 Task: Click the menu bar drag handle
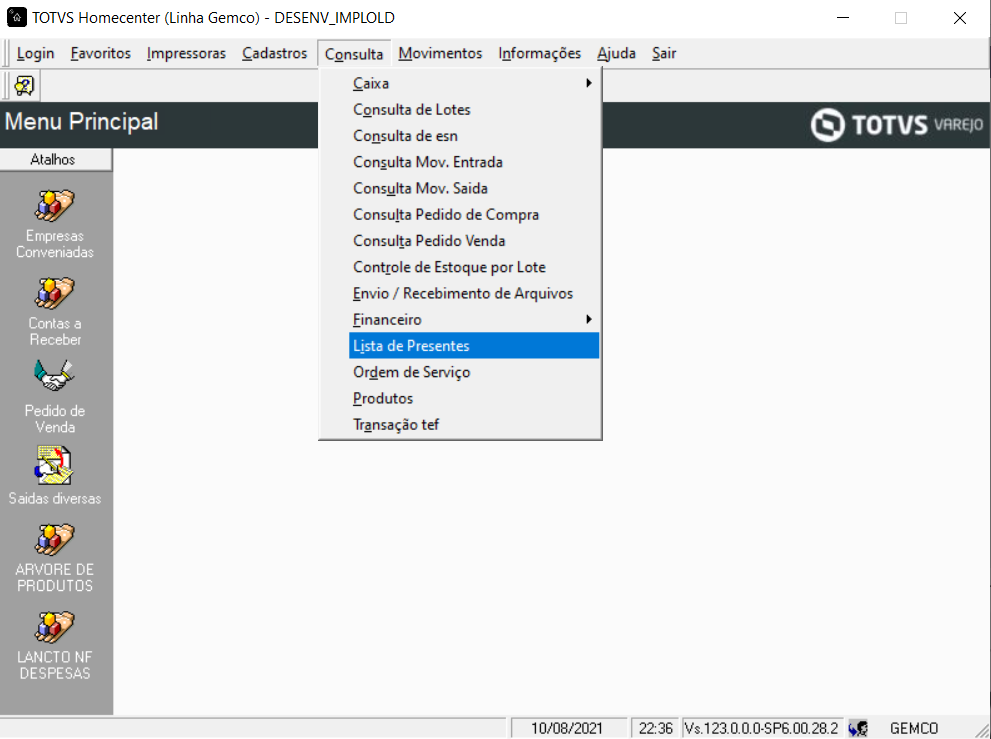point(7,54)
